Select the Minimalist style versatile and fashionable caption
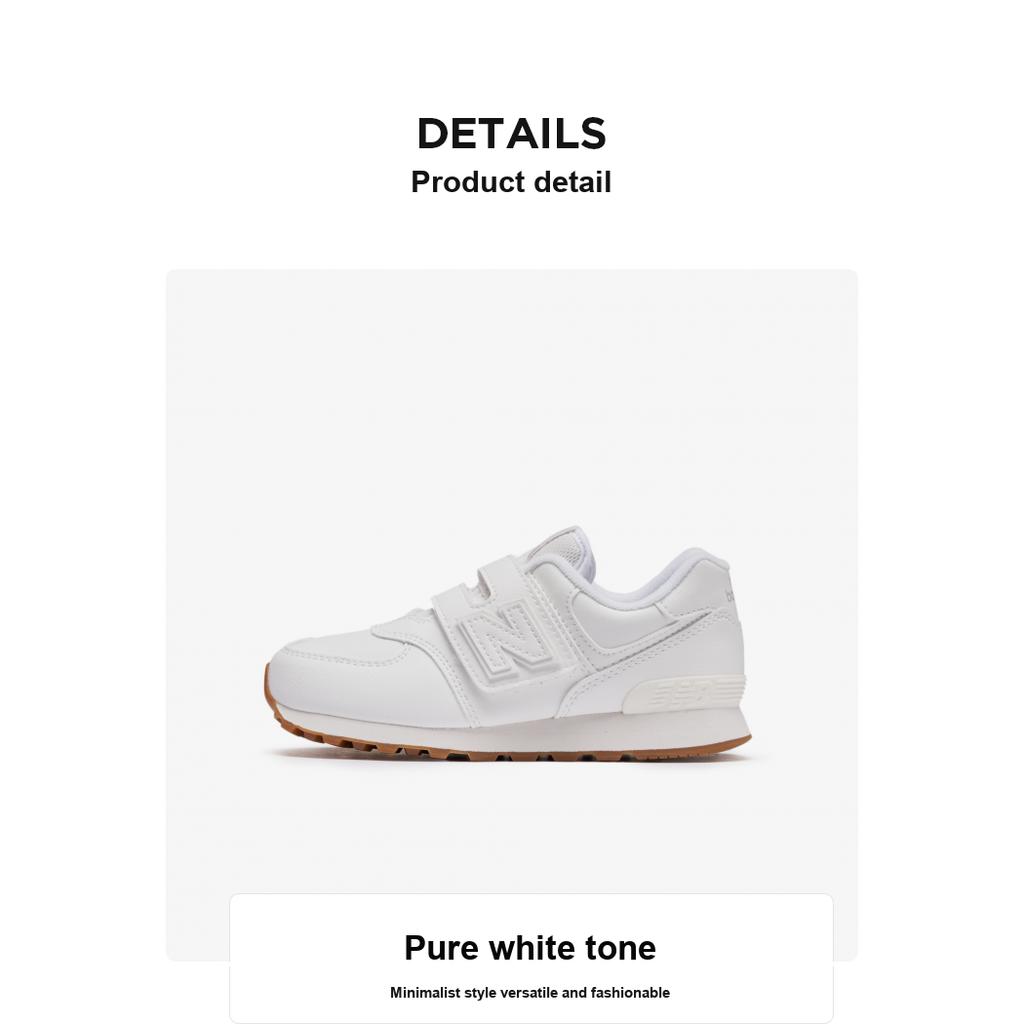Viewport: 1024px width, 1024px height. pos(530,993)
